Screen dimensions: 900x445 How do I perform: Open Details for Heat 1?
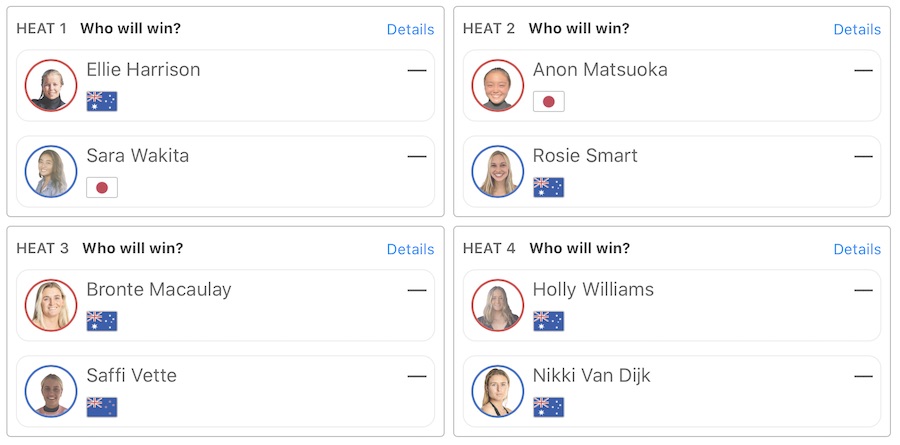point(410,30)
